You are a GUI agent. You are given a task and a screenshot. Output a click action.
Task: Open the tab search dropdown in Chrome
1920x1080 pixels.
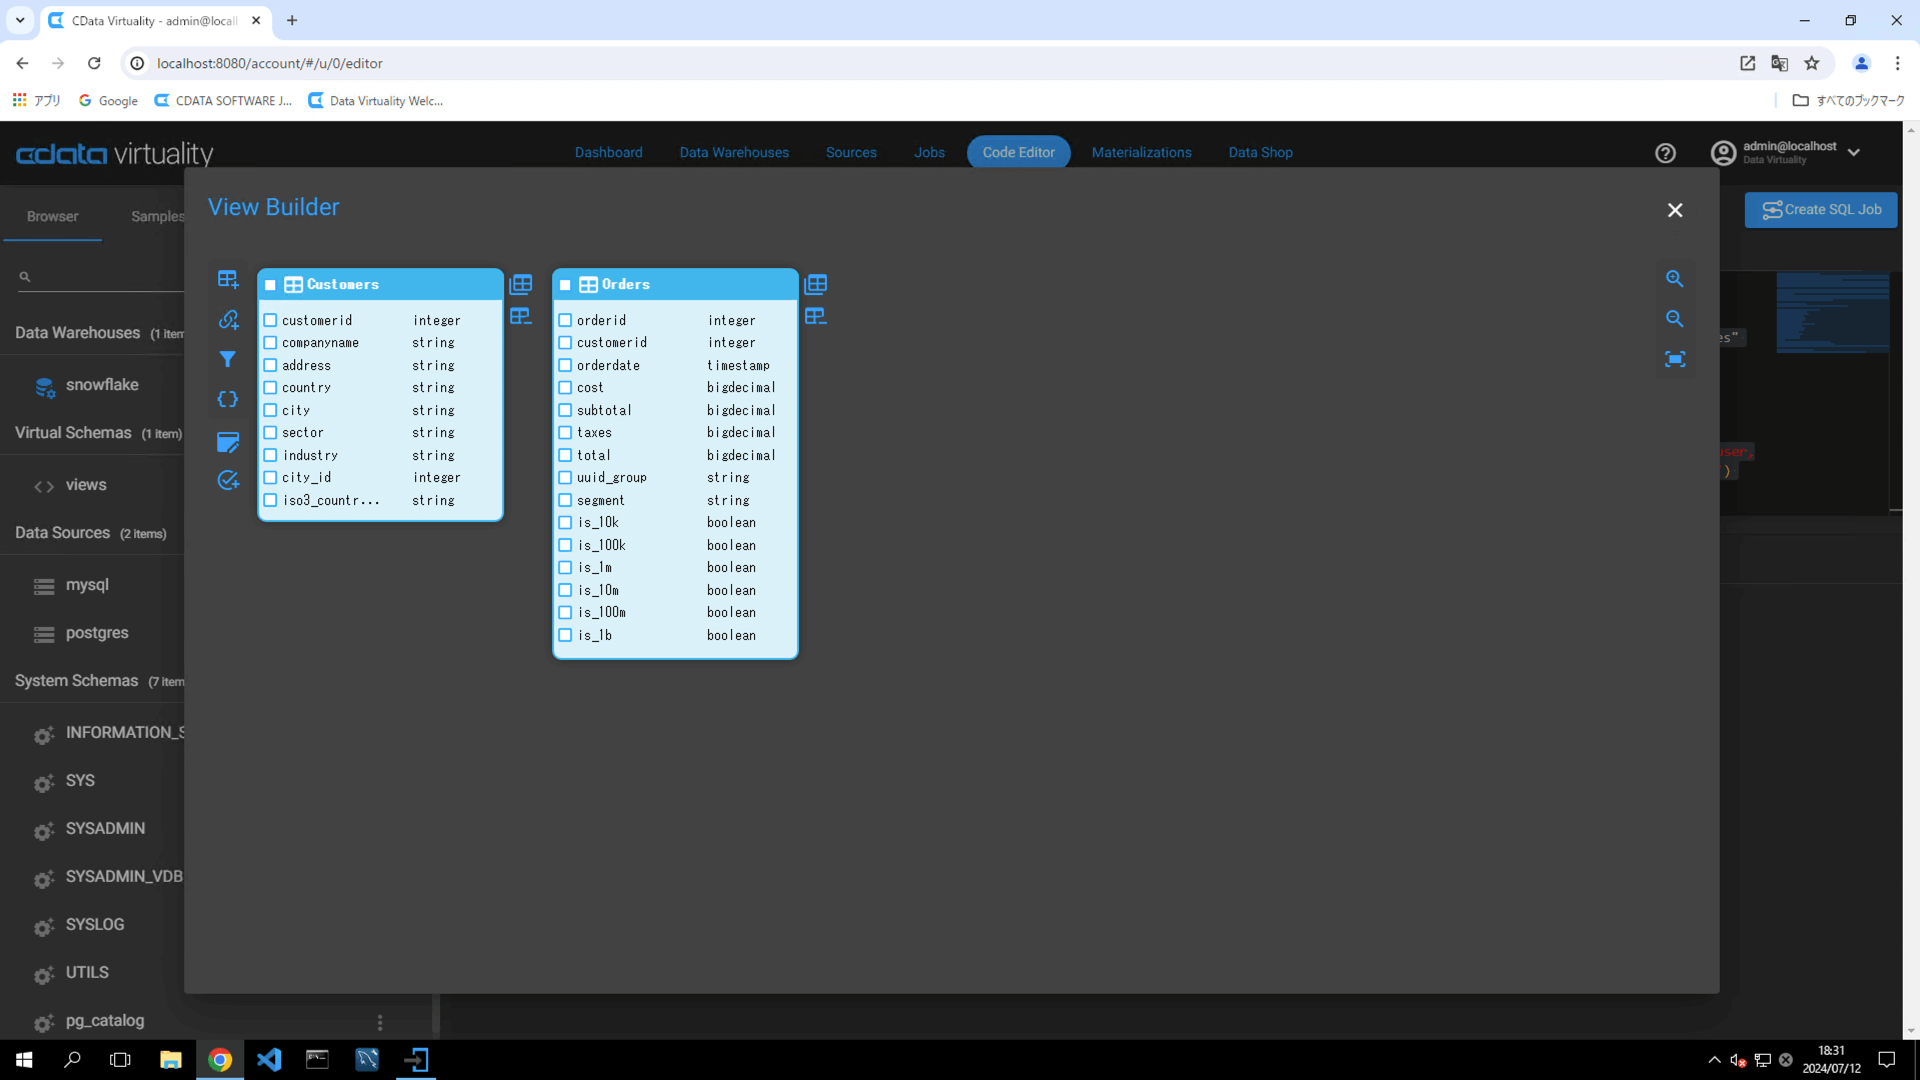pyautogui.click(x=20, y=20)
